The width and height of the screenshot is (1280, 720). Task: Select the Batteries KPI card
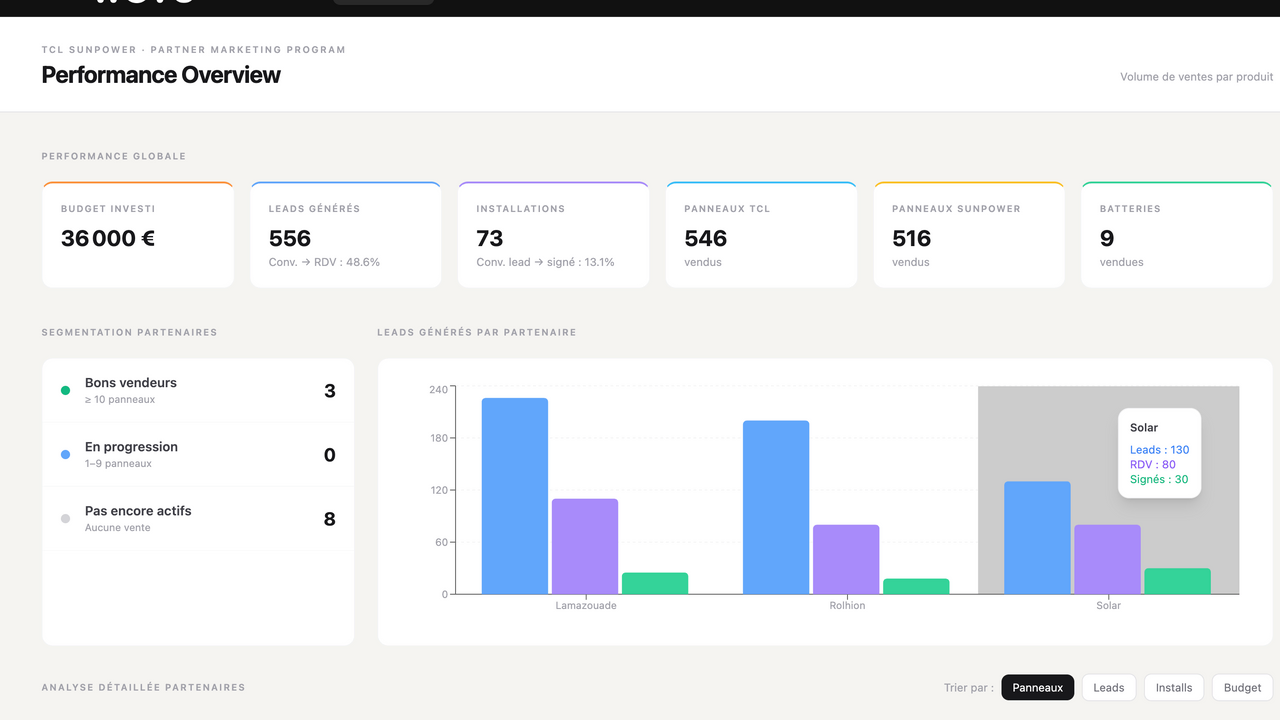click(x=1177, y=235)
